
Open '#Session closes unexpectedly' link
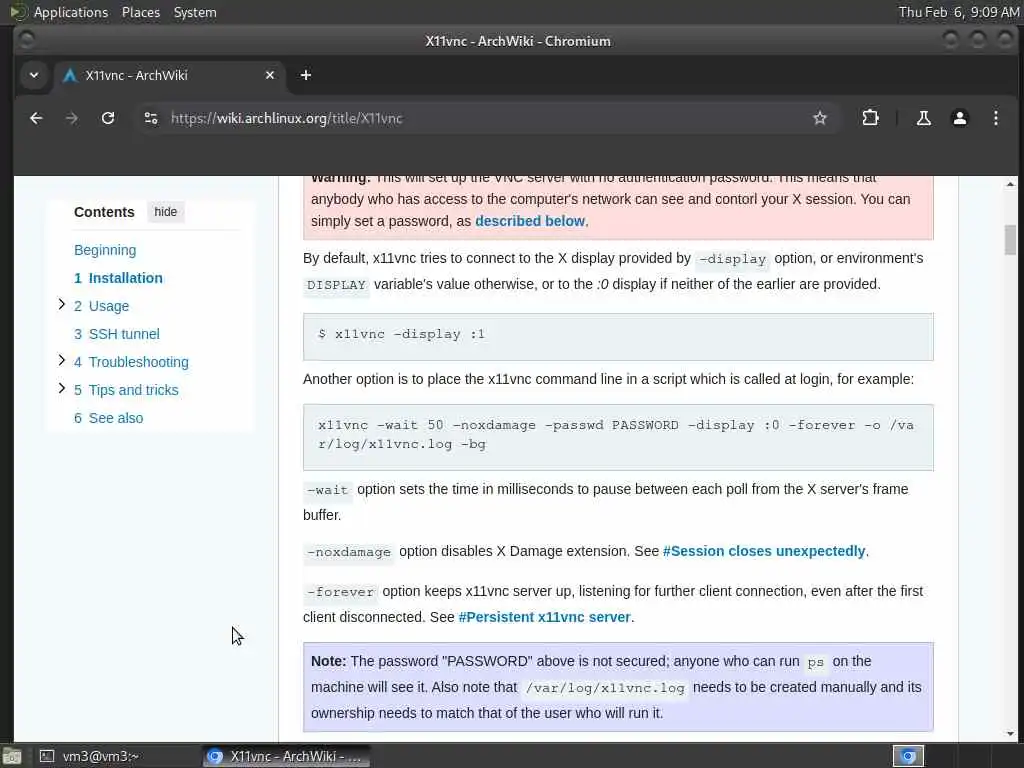point(763,551)
